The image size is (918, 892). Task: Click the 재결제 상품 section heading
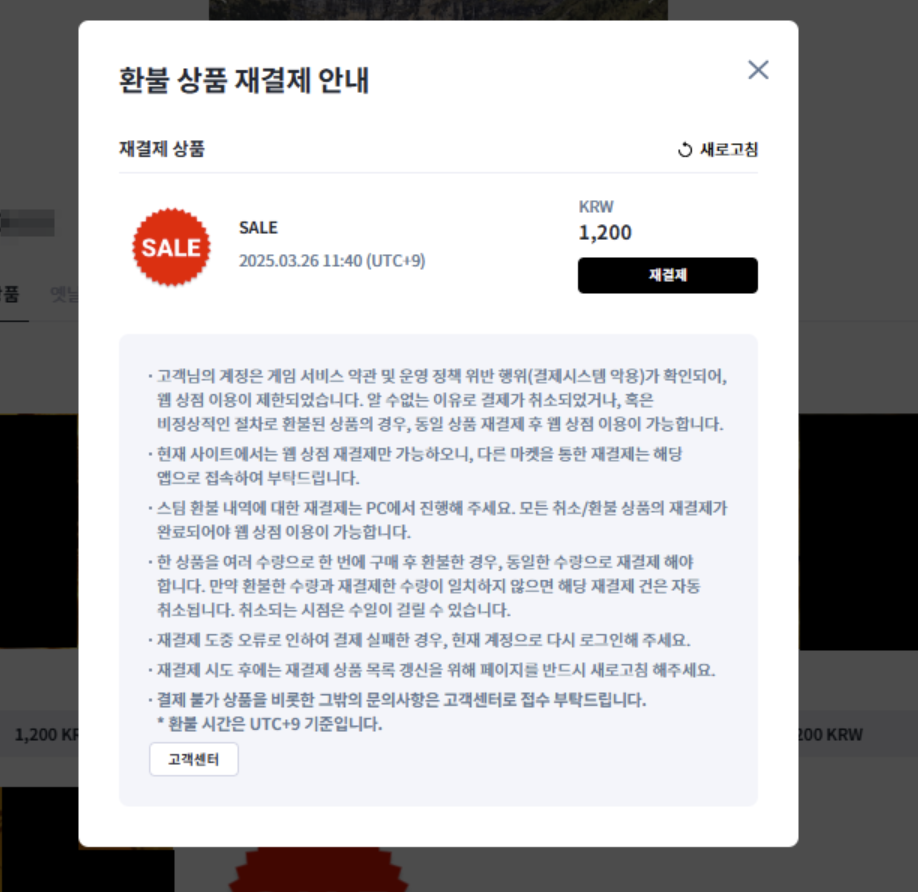coord(162,149)
